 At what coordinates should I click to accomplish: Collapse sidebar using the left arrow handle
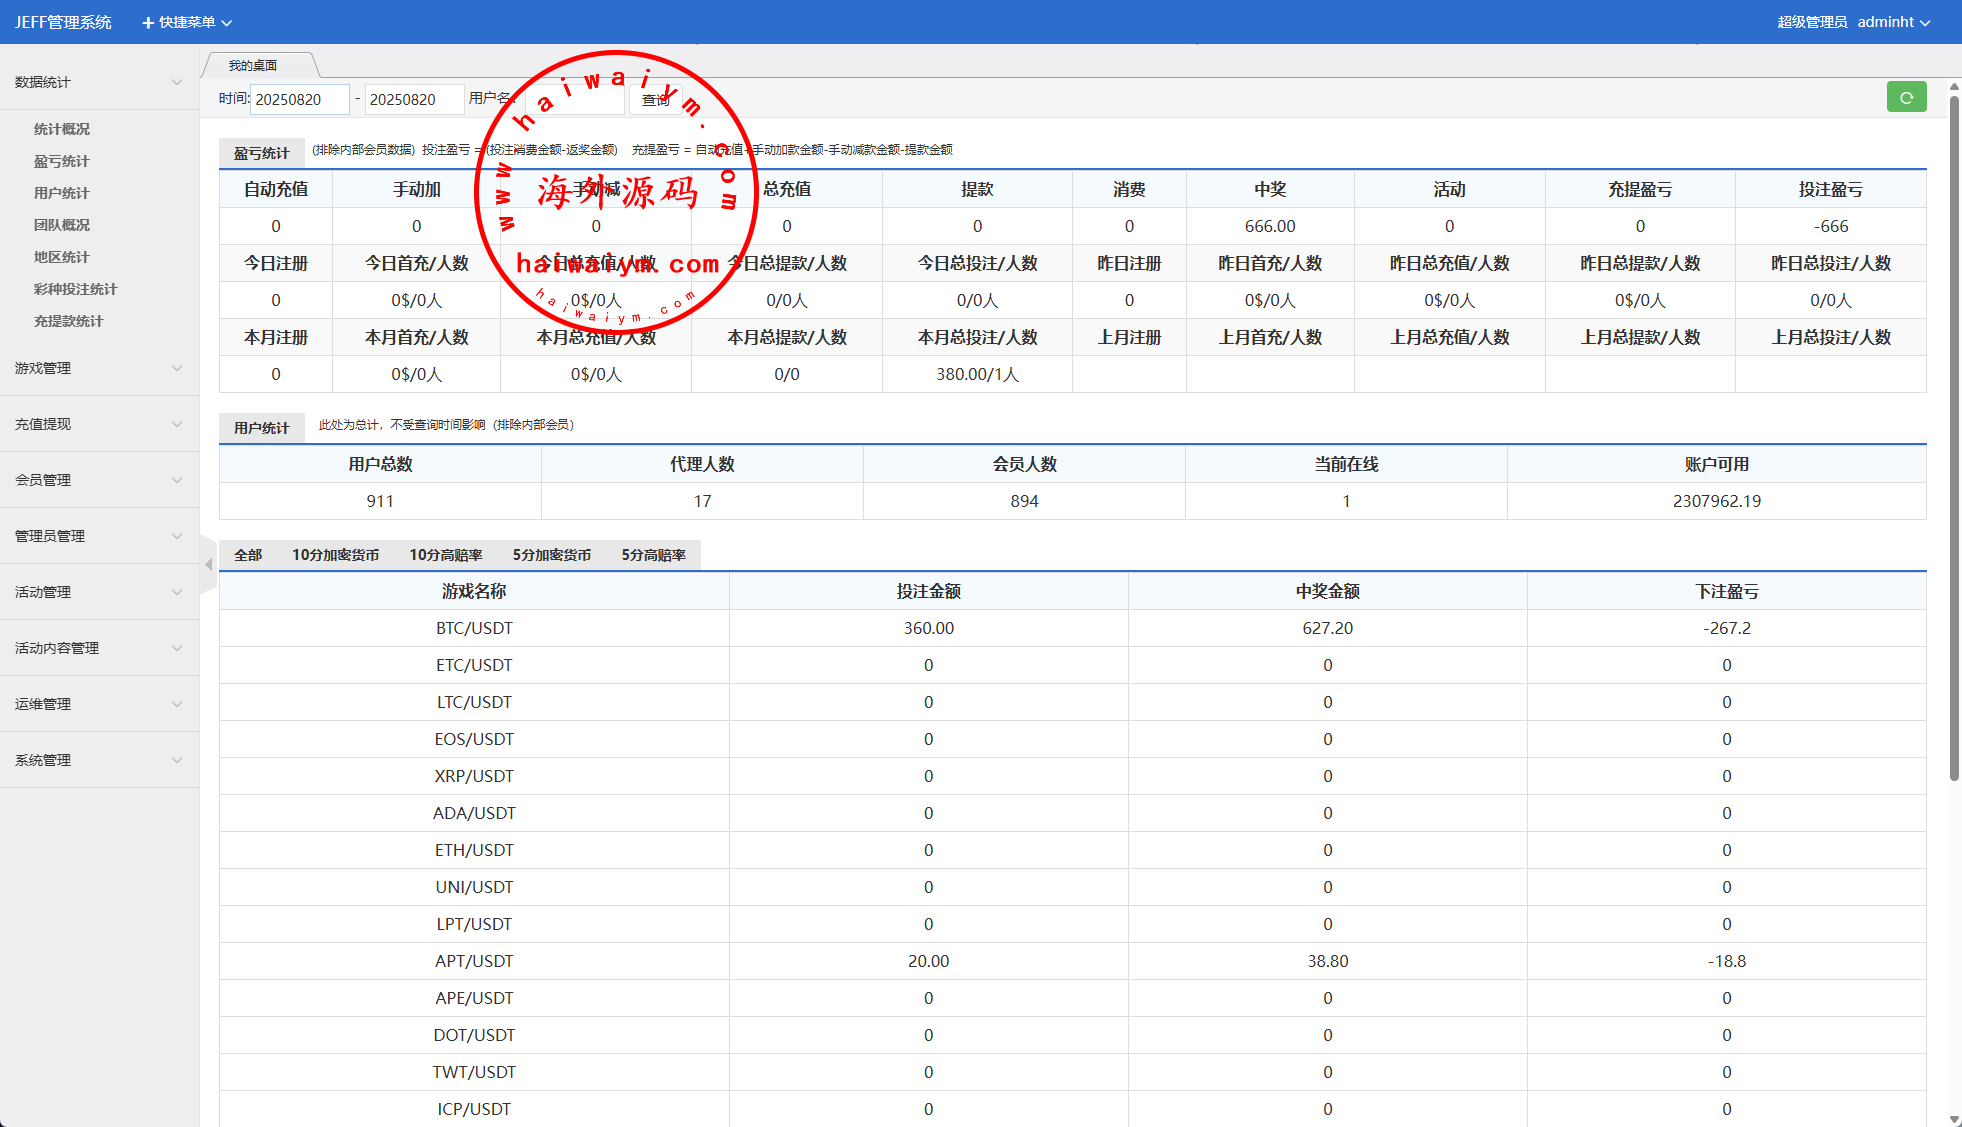pos(208,565)
